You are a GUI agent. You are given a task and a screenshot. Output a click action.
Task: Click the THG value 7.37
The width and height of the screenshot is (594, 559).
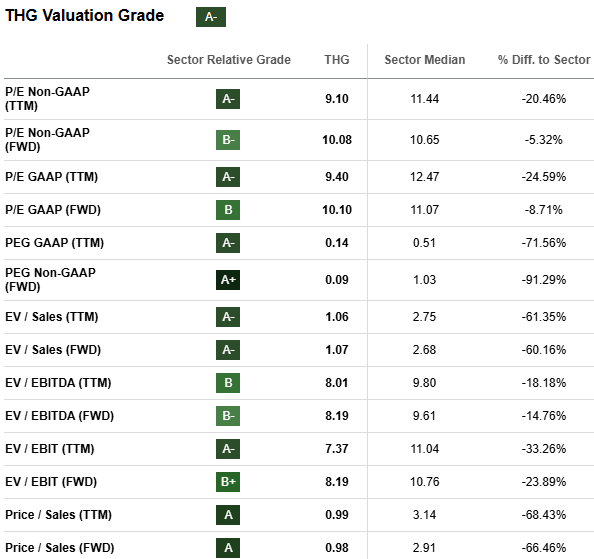point(337,449)
